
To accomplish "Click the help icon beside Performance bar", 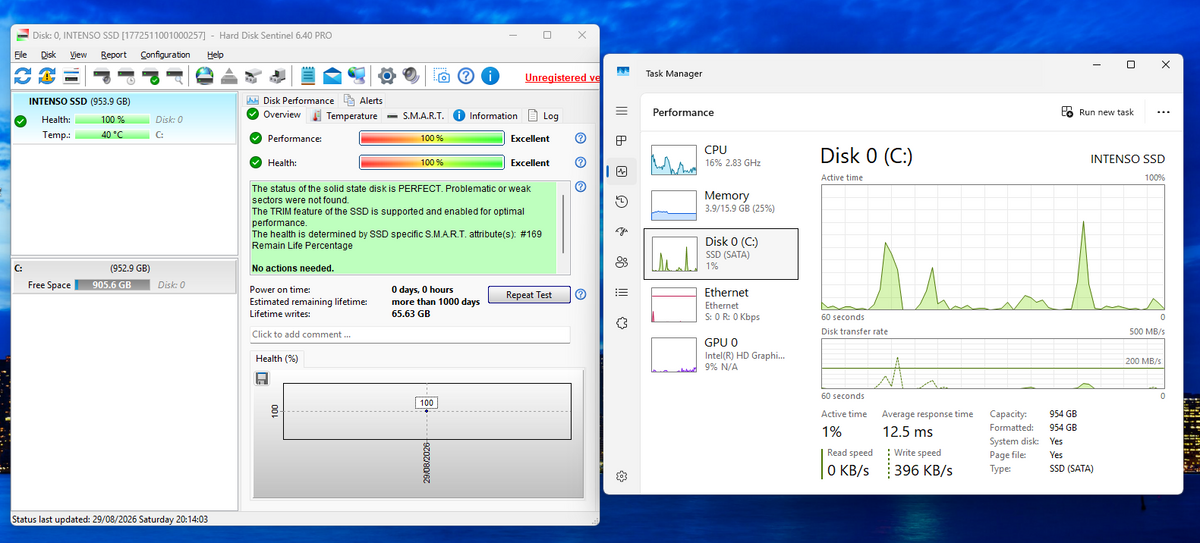I will point(580,139).
